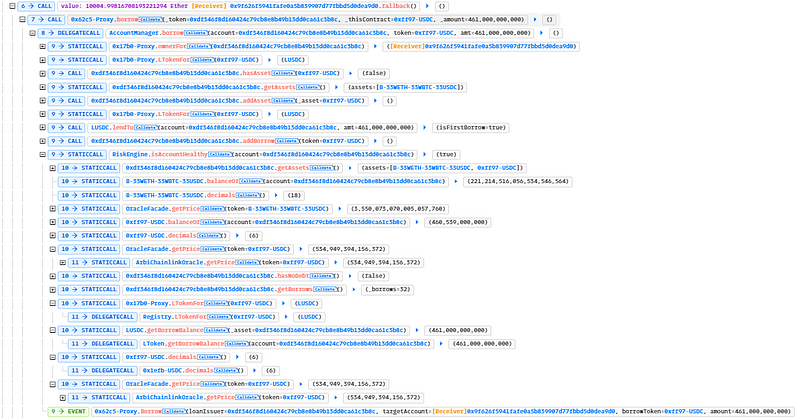800x420 pixels.
Task: Collapse the LUSDC.getBorrowBalance STATICCALL node
Action: pyautogui.click(x=53, y=329)
